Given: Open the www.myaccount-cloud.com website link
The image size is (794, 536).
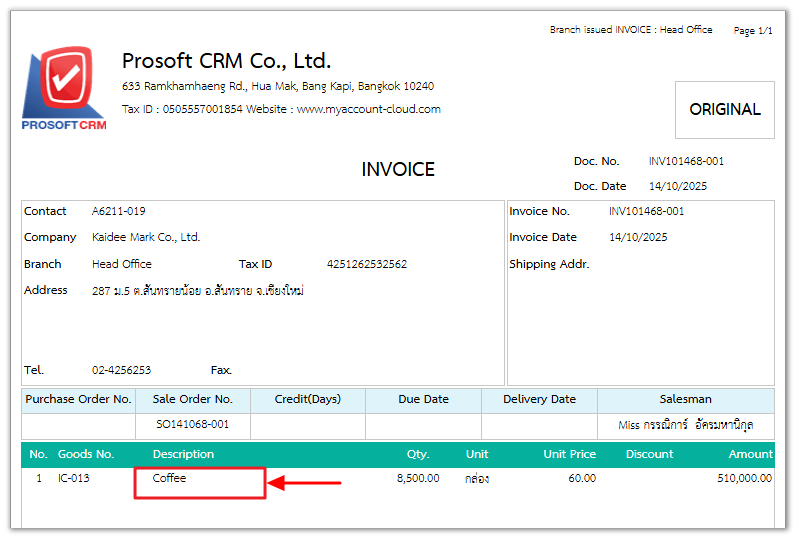Looking at the screenshot, I should pyautogui.click(x=368, y=109).
